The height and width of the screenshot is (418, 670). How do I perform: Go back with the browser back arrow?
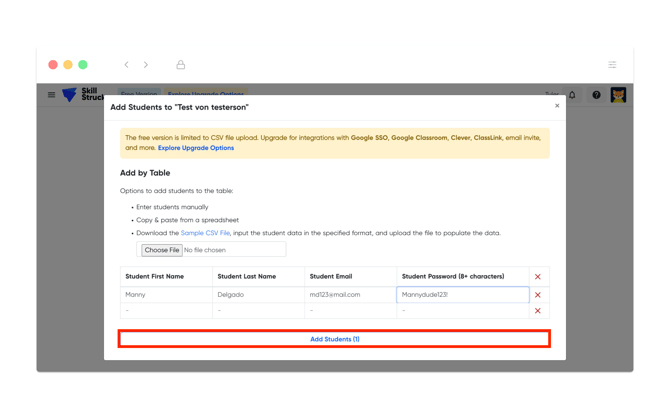pos(126,65)
